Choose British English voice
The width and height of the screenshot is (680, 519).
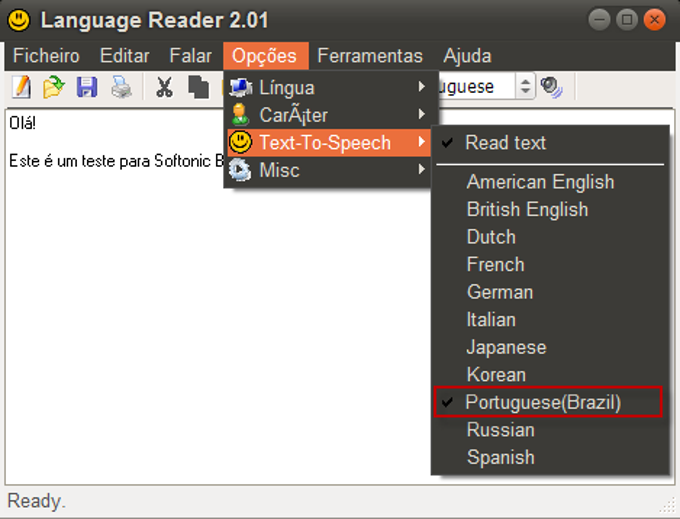coord(550,209)
